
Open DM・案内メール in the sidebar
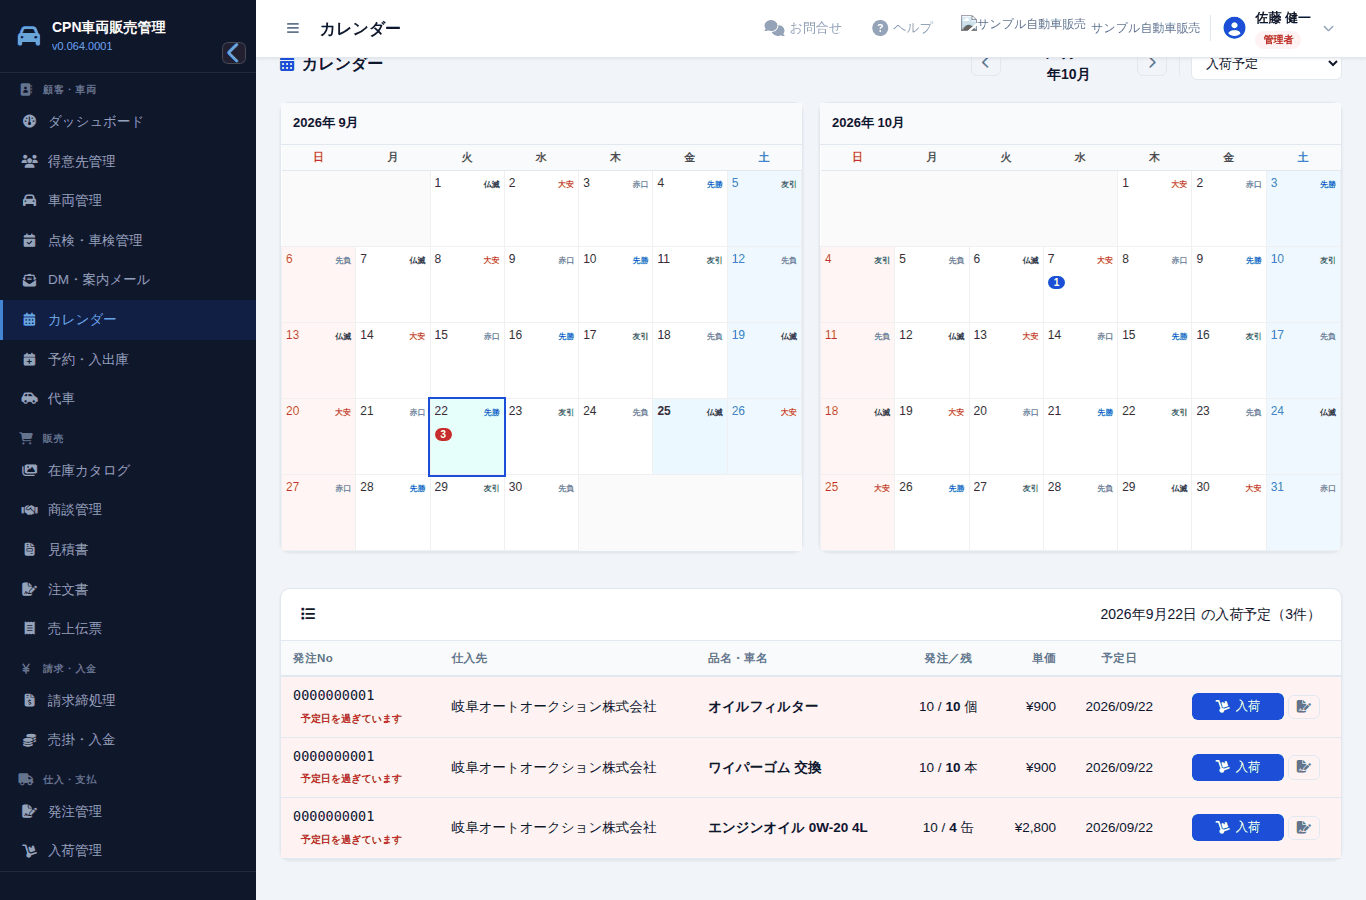128,280
